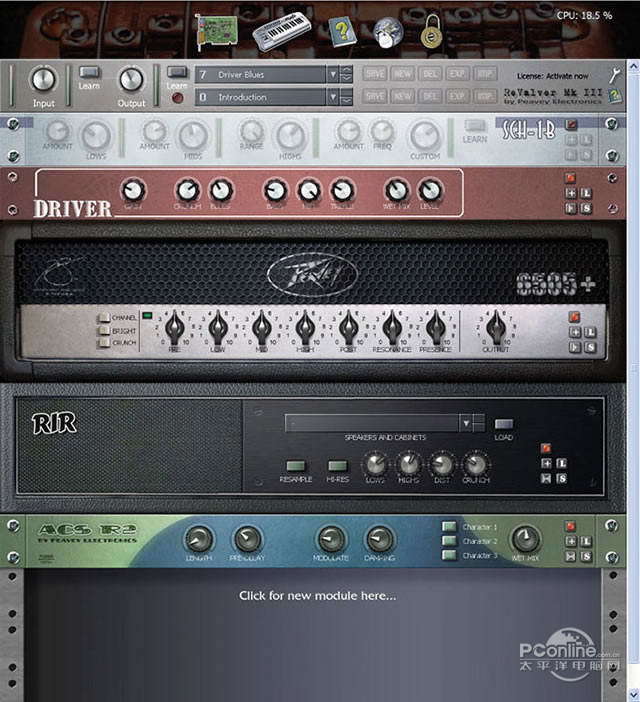
Task: Click SAVE in the Driver Blues row
Action: click(x=375, y=74)
